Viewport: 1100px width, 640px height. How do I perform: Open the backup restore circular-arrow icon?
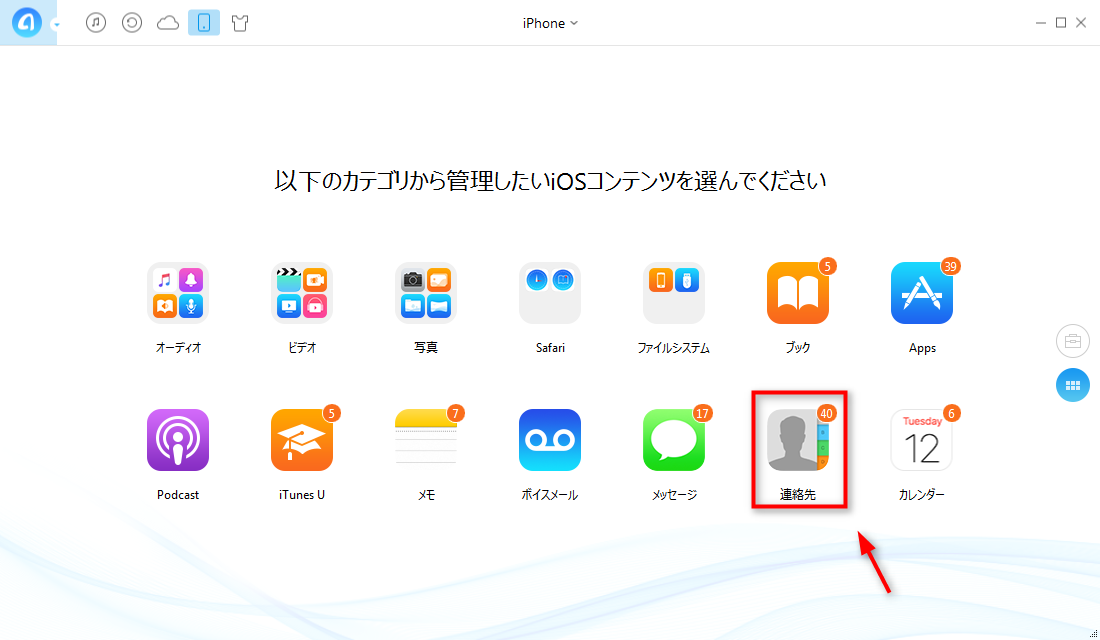132,23
